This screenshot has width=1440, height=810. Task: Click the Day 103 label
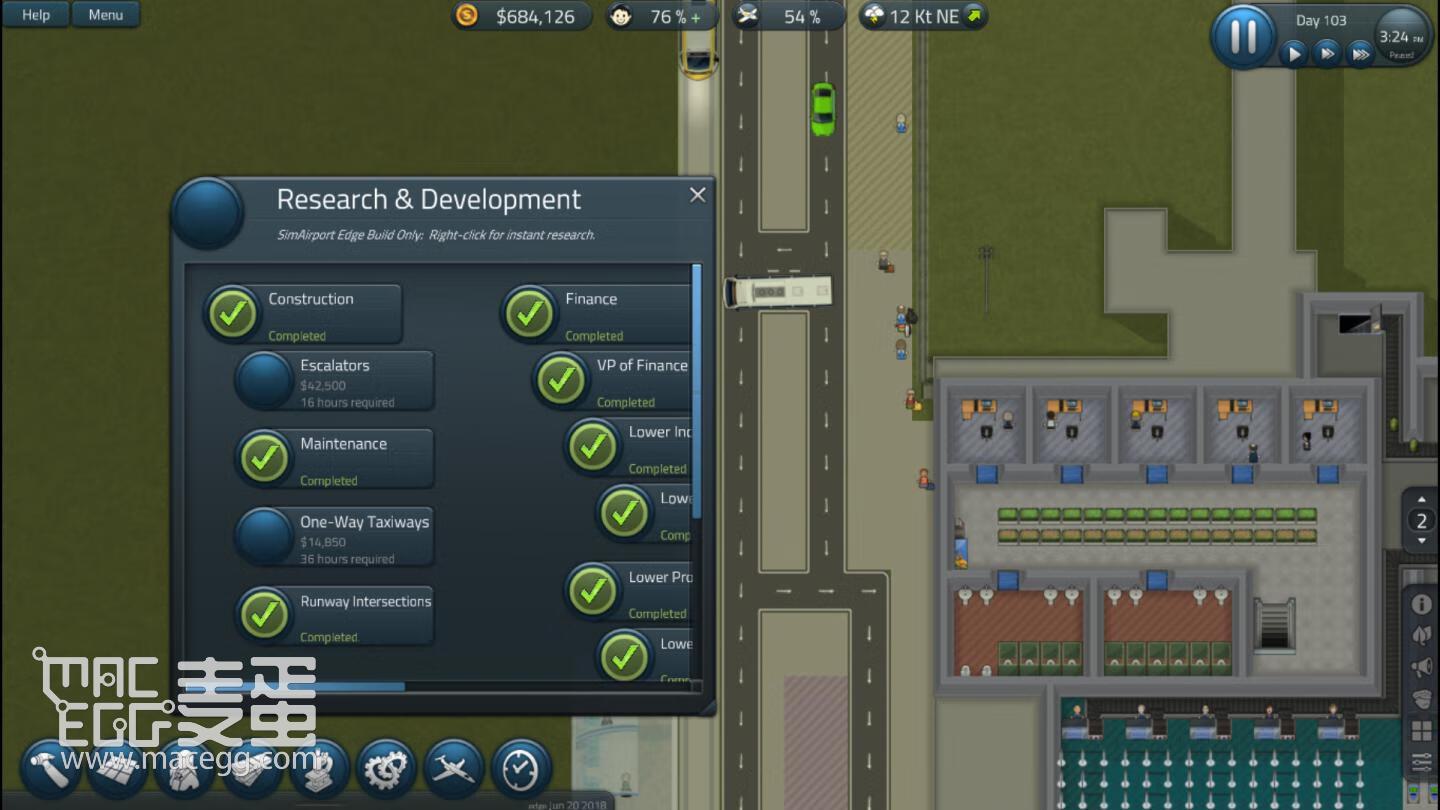pos(1321,20)
